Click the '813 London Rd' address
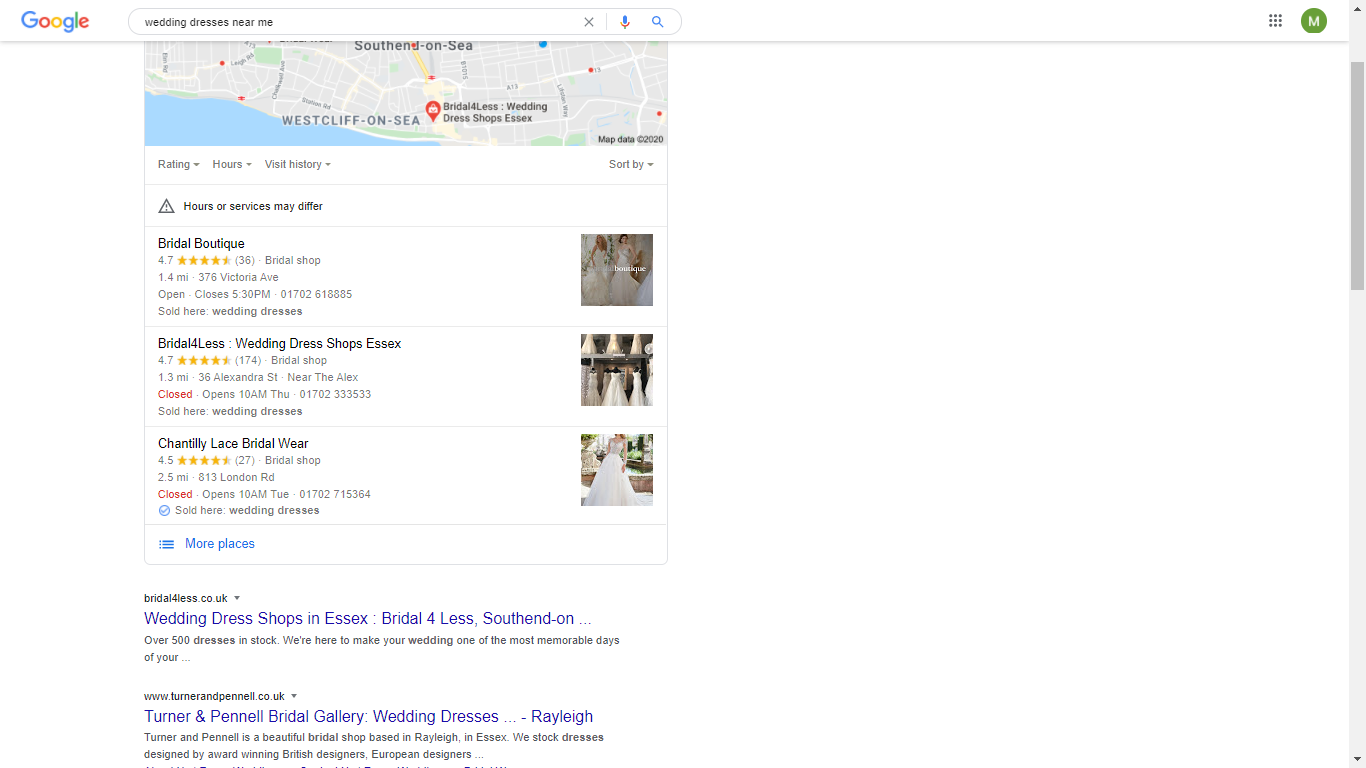 (x=236, y=477)
